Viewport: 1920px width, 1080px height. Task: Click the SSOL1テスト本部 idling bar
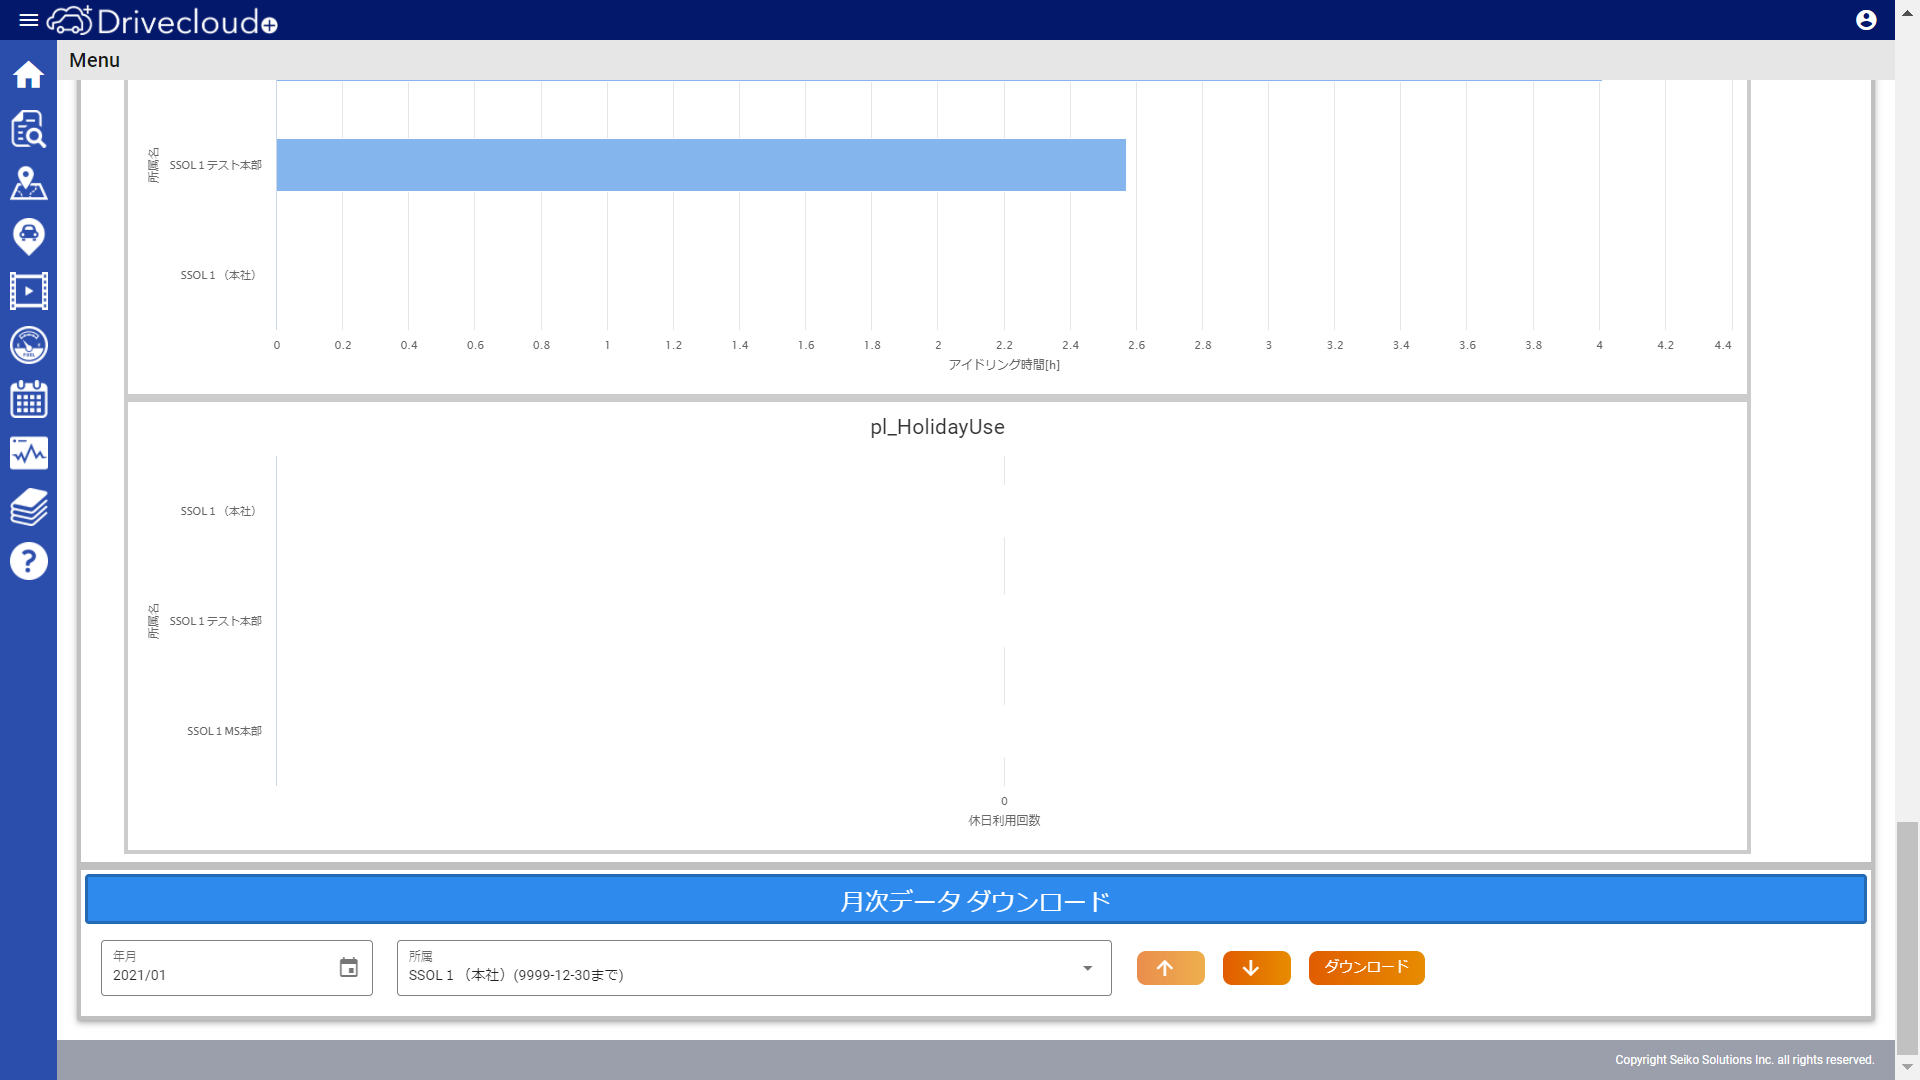point(701,165)
